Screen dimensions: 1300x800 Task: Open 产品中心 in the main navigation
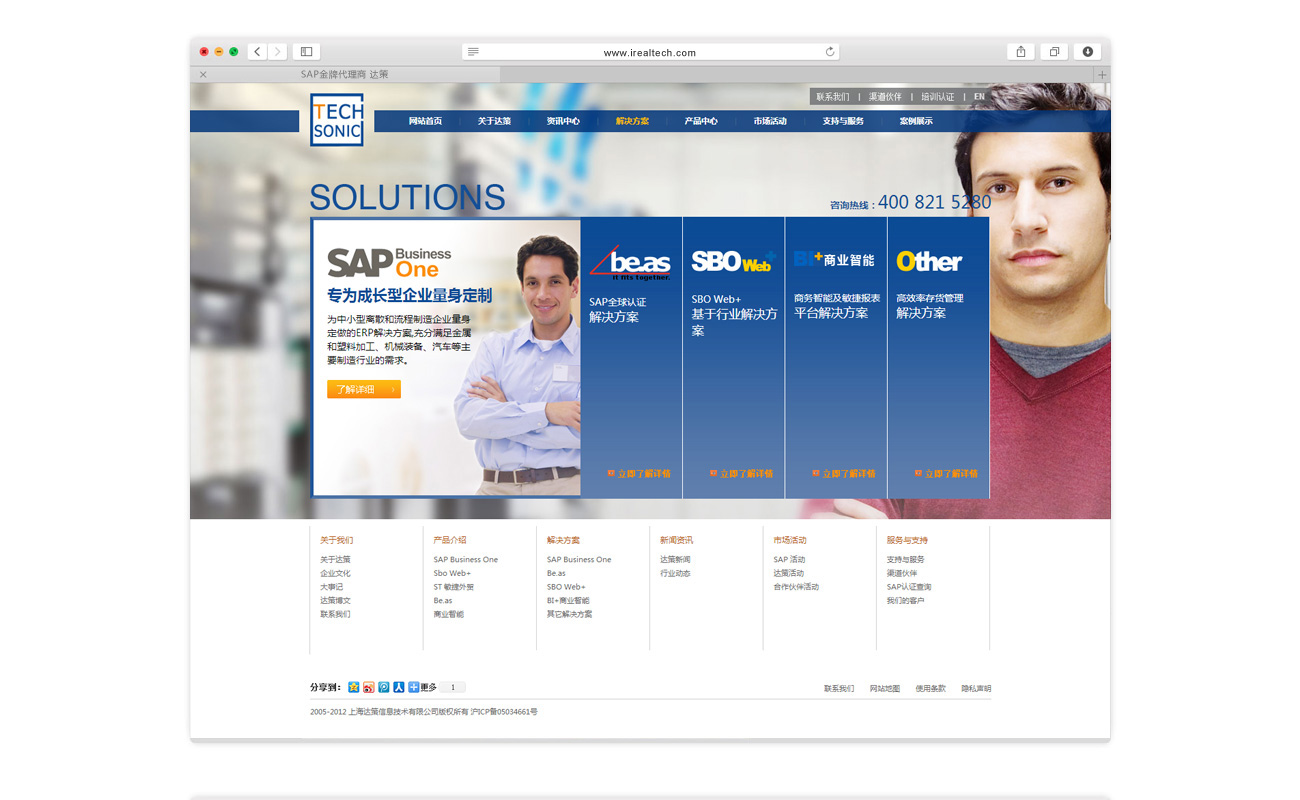[701, 121]
